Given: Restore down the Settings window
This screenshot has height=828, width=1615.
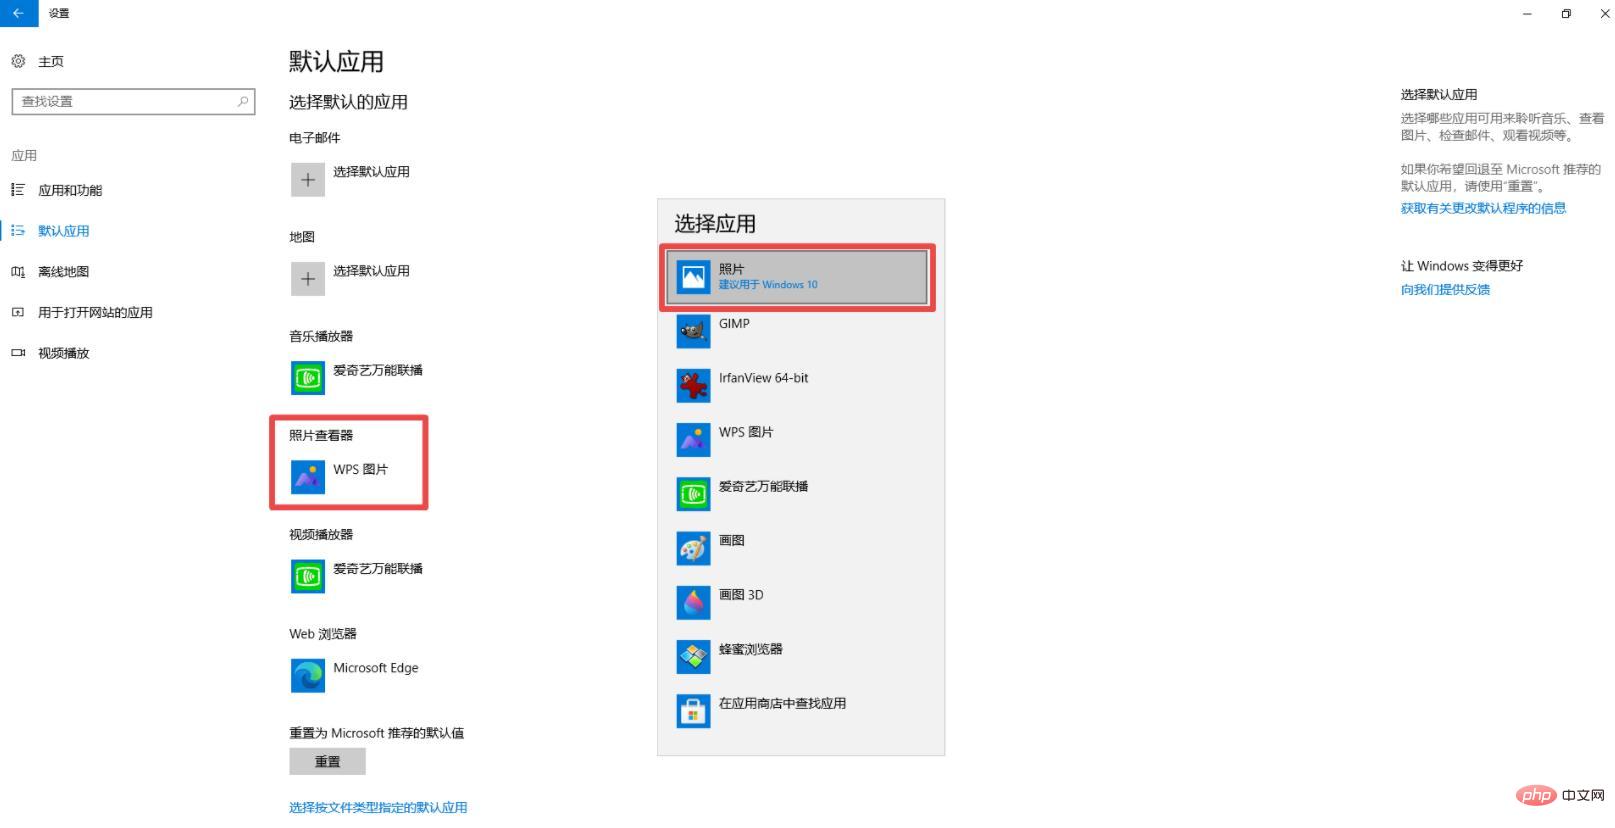Looking at the screenshot, I should pyautogui.click(x=1566, y=13).
